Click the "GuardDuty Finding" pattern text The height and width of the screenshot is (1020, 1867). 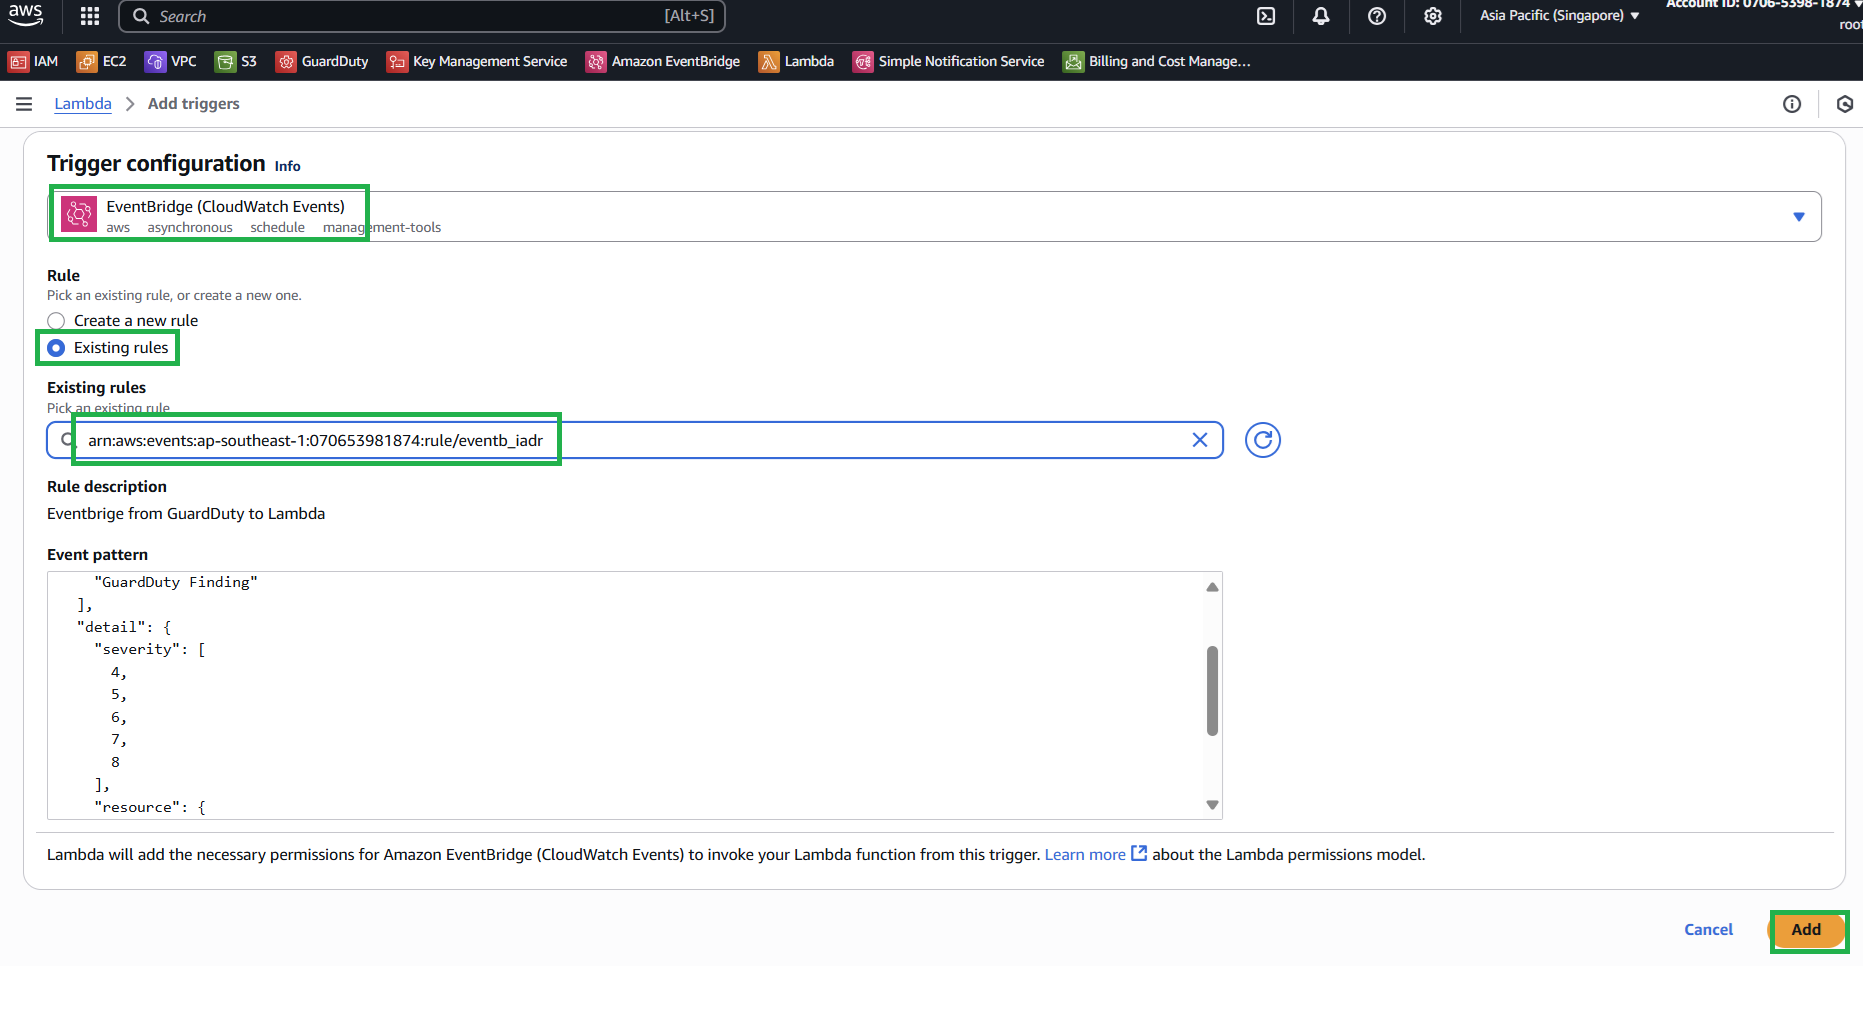[176, 582]
